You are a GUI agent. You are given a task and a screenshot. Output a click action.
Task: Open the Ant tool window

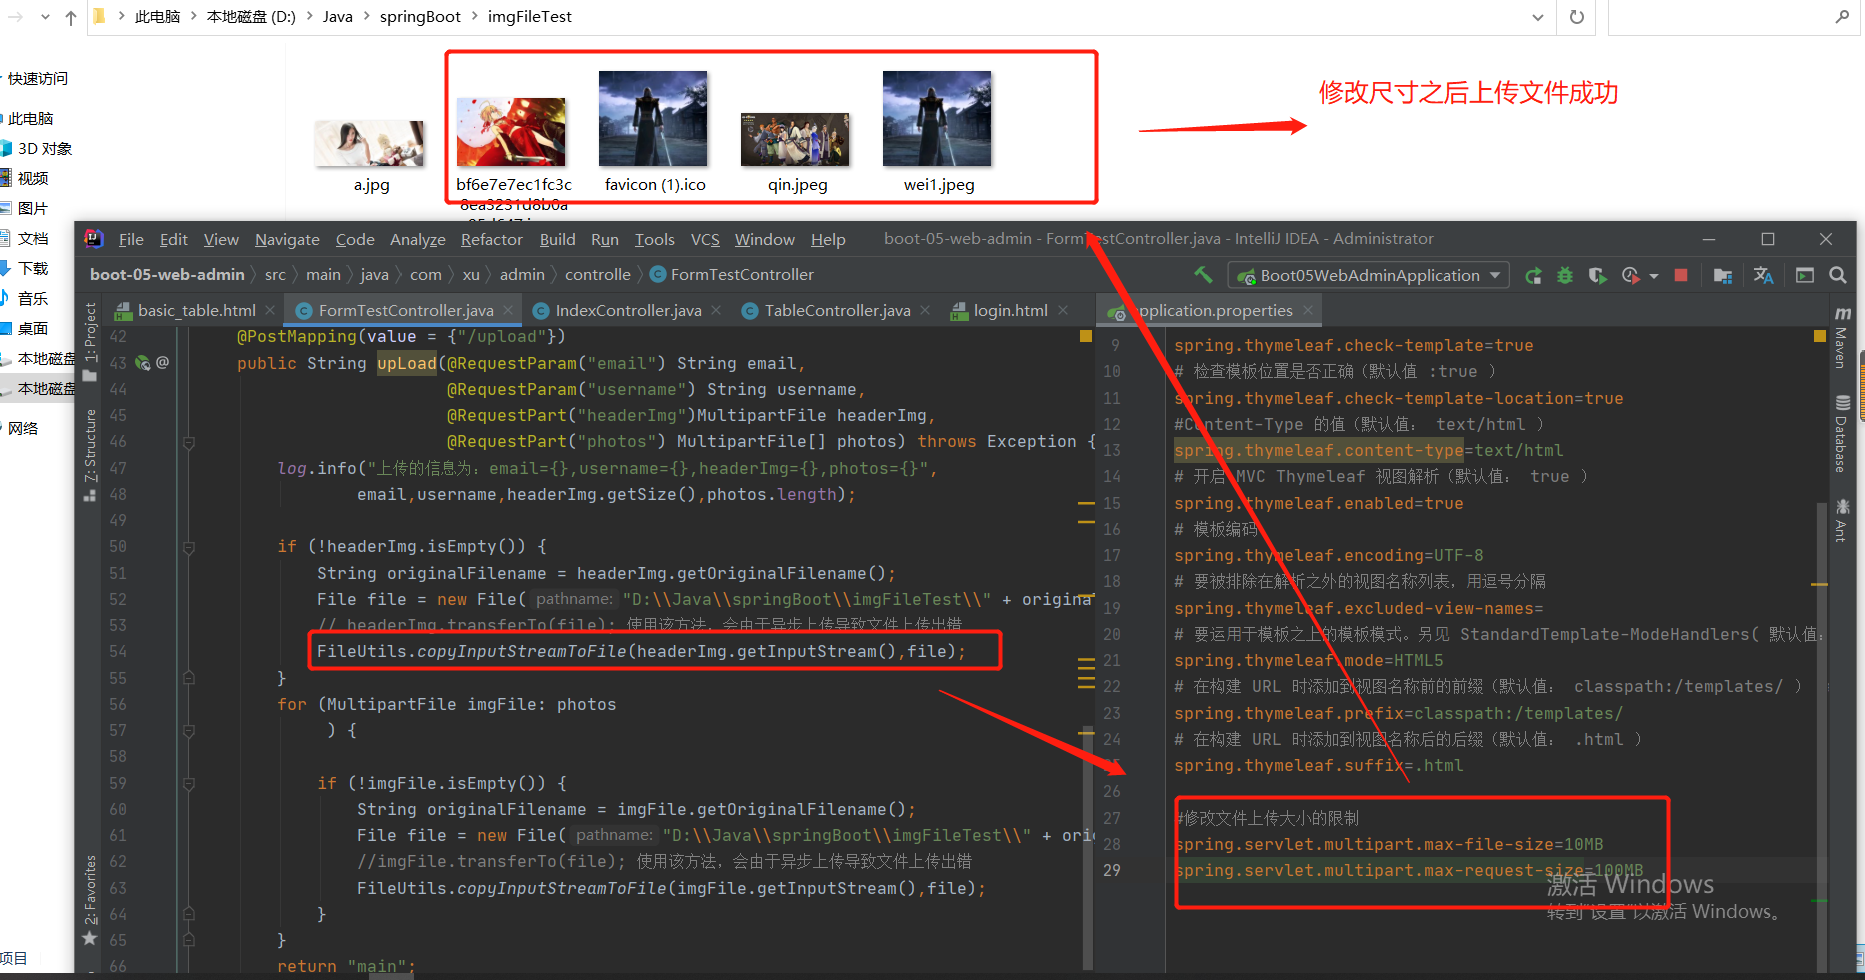point(1841,520)
